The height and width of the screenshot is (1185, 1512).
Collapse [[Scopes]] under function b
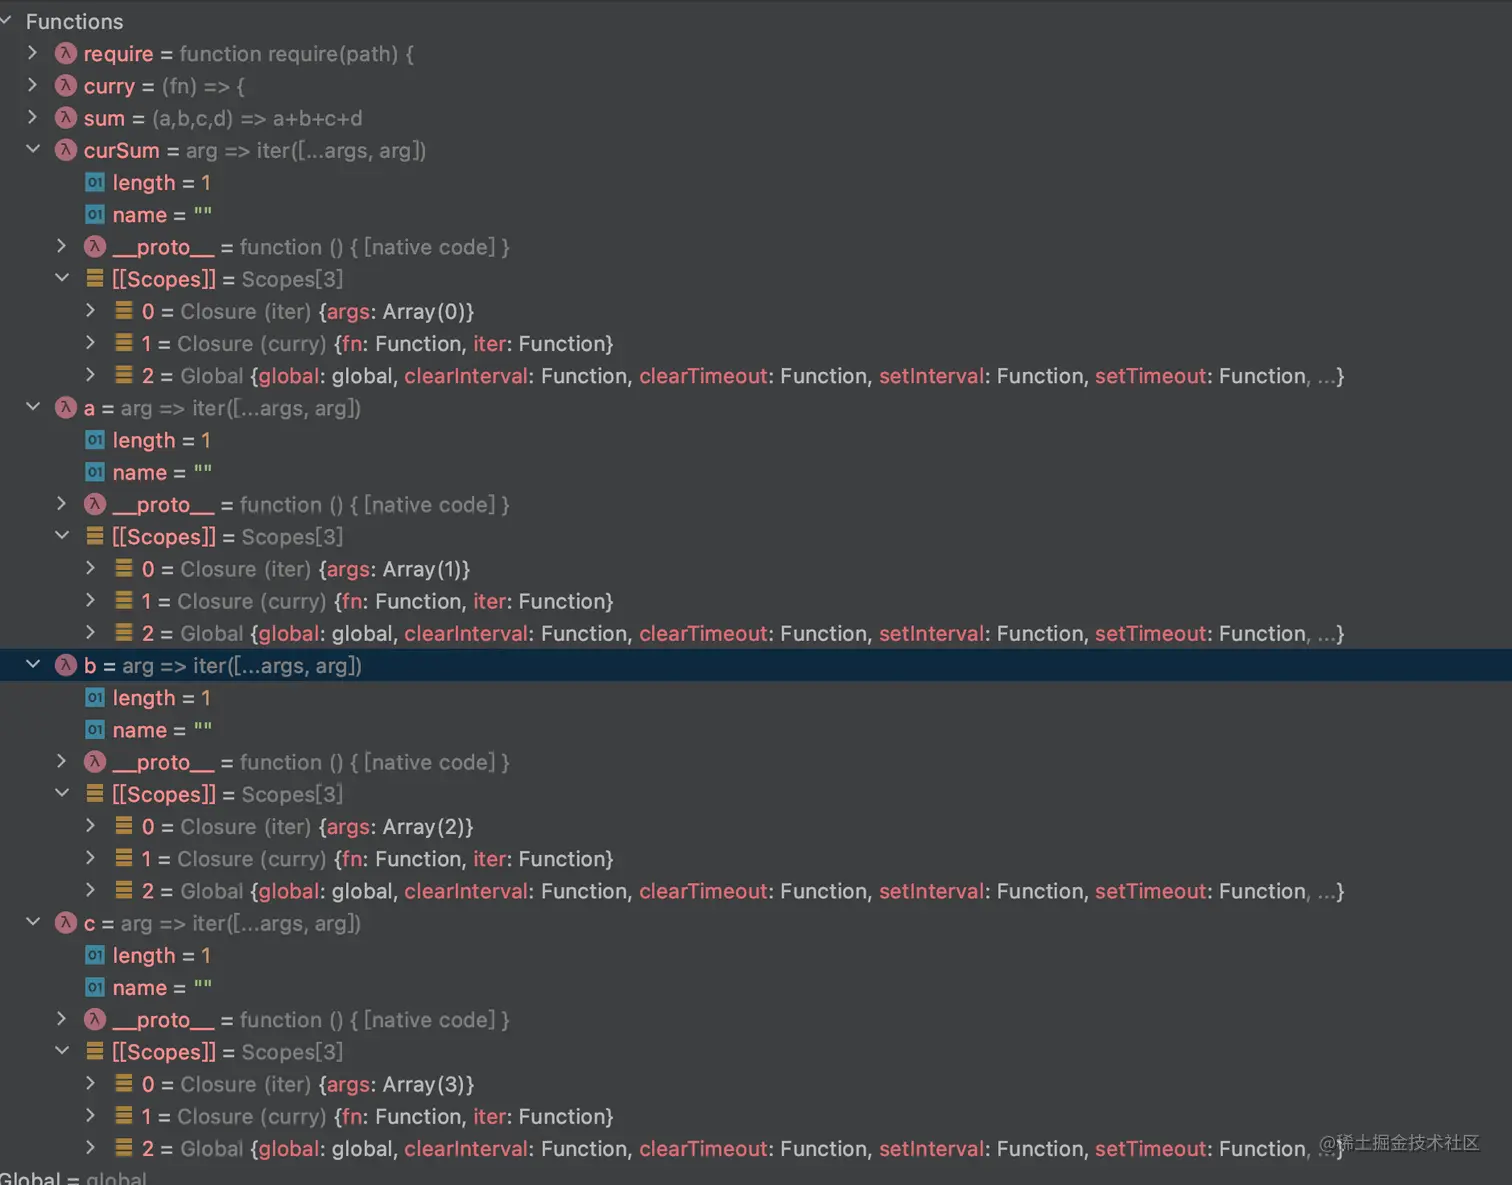[x=62, y=794]
